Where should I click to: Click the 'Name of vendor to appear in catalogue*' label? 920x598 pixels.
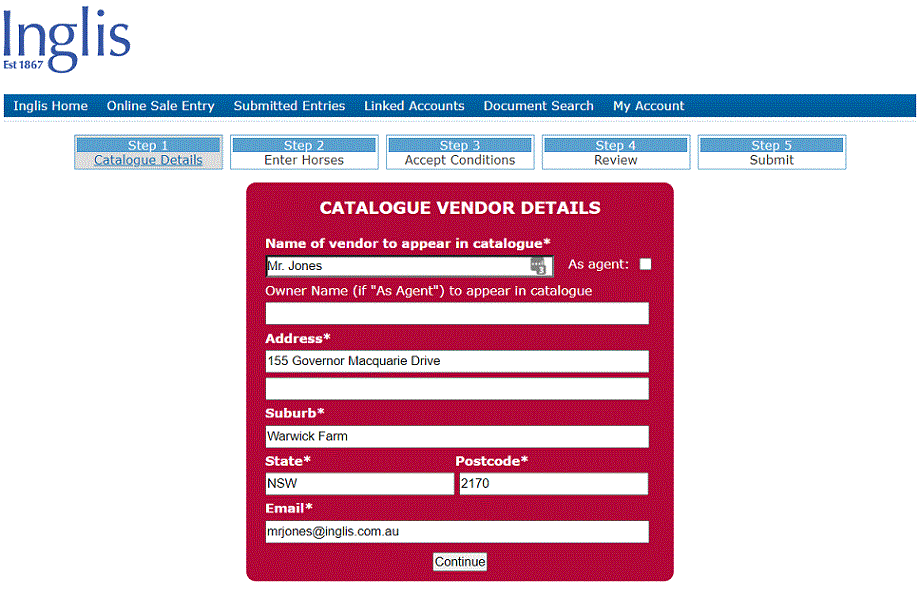(408, 243)
